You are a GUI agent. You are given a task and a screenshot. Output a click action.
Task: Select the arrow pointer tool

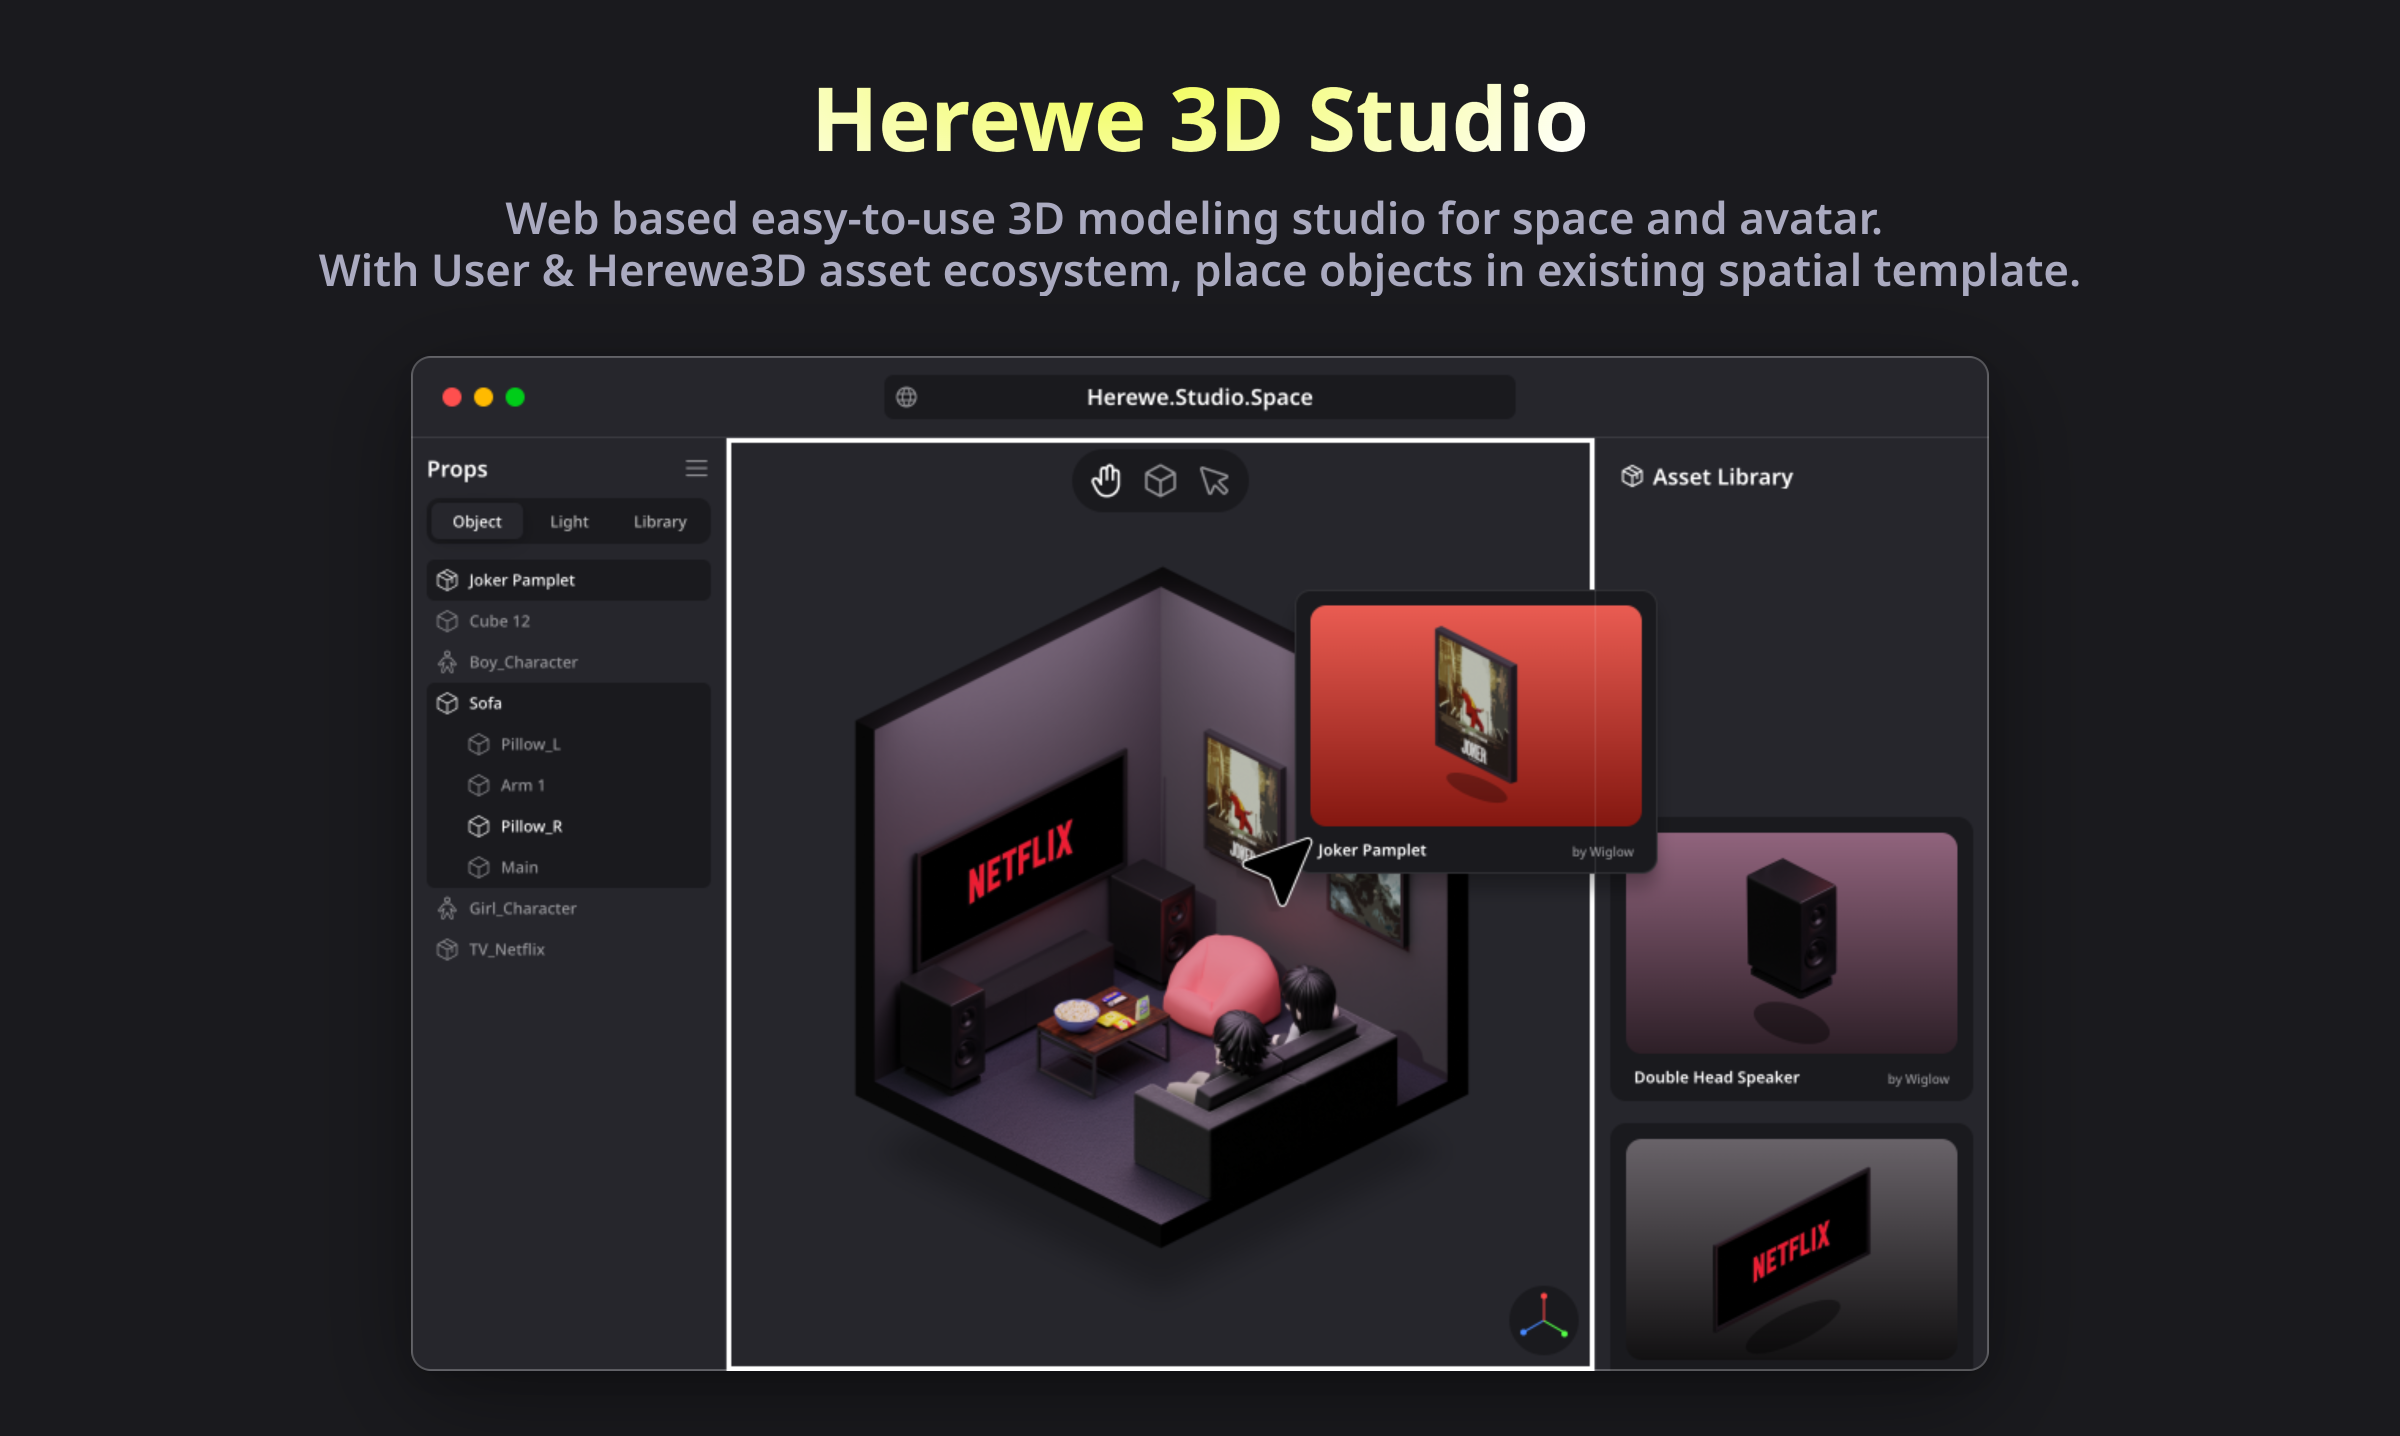pyautogui.click(x=1214, y=481)
